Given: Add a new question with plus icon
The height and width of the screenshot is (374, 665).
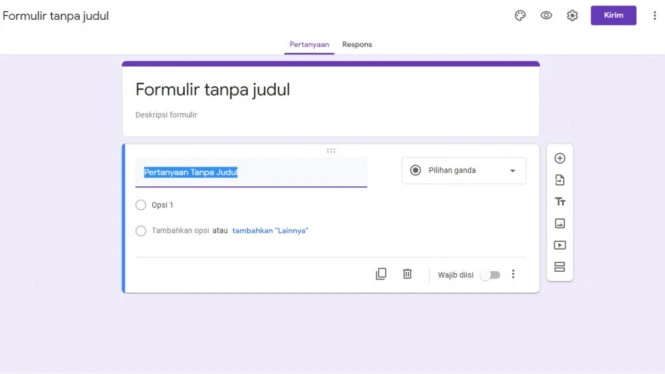Looking at the screenshot, I should tap(559, 158).
